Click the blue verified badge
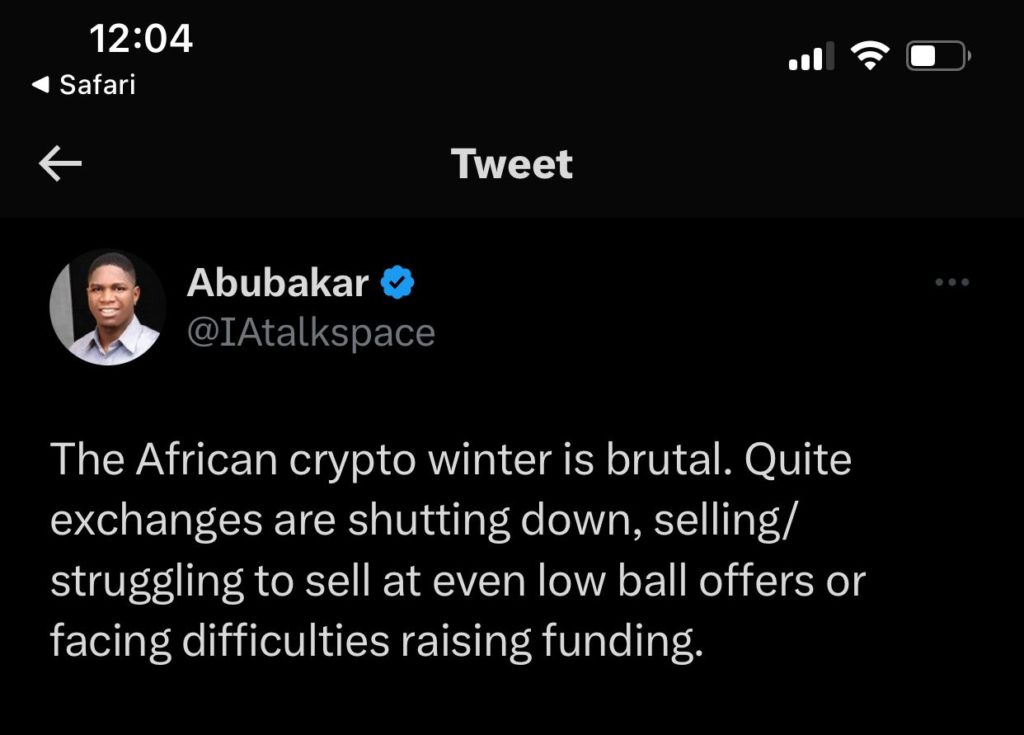This screenshot has height=735, width=1024. click(x=399, y=285)
